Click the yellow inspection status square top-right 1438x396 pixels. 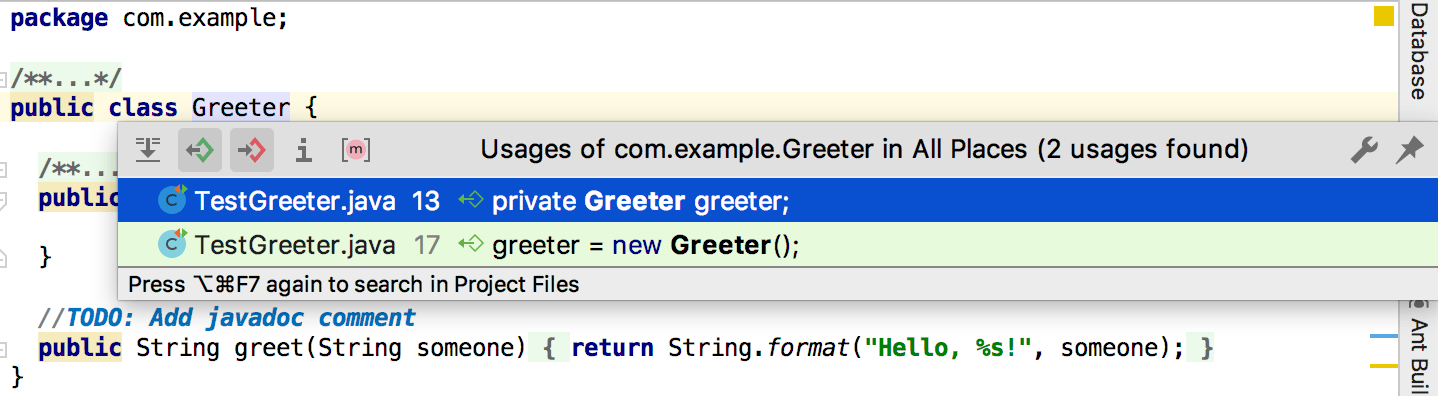click(x=1383, y=16)
